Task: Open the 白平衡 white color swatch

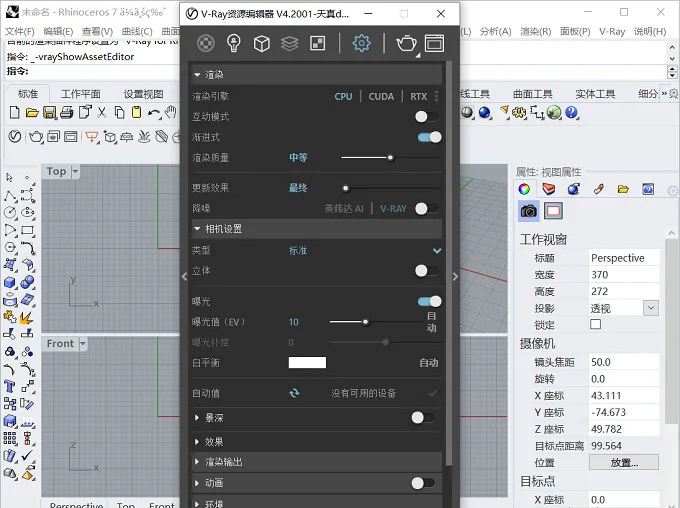Action: 307,363
